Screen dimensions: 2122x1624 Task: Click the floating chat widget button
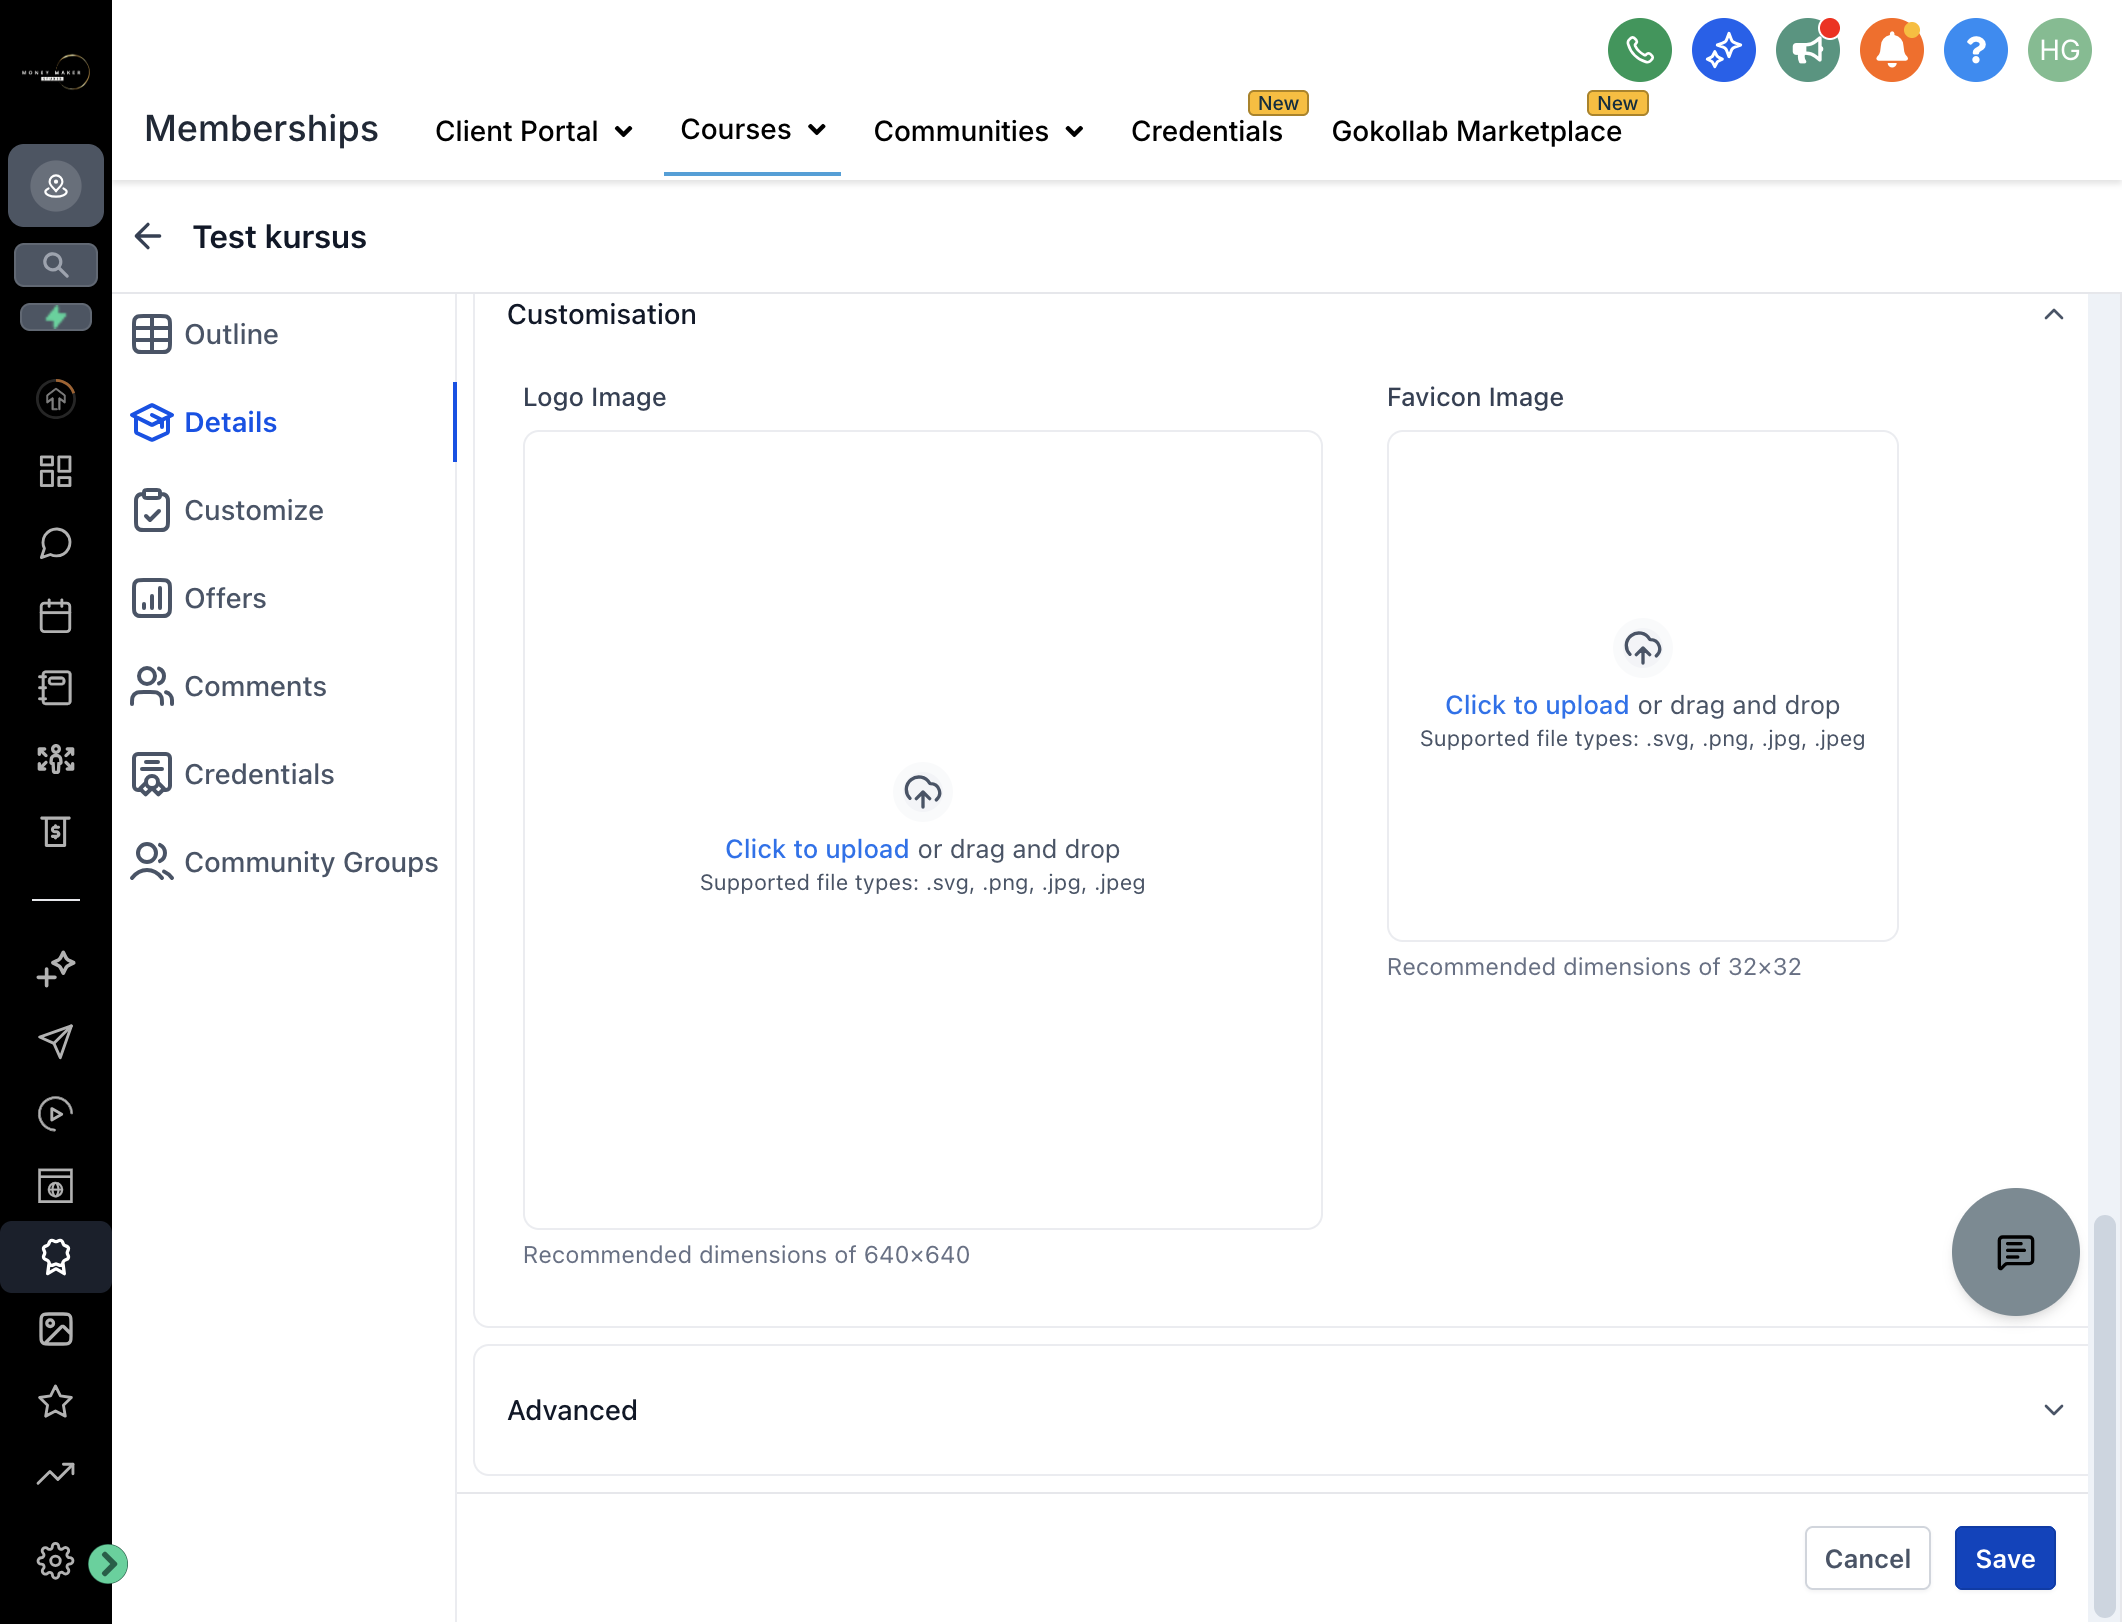(x=2015, y=1251)
